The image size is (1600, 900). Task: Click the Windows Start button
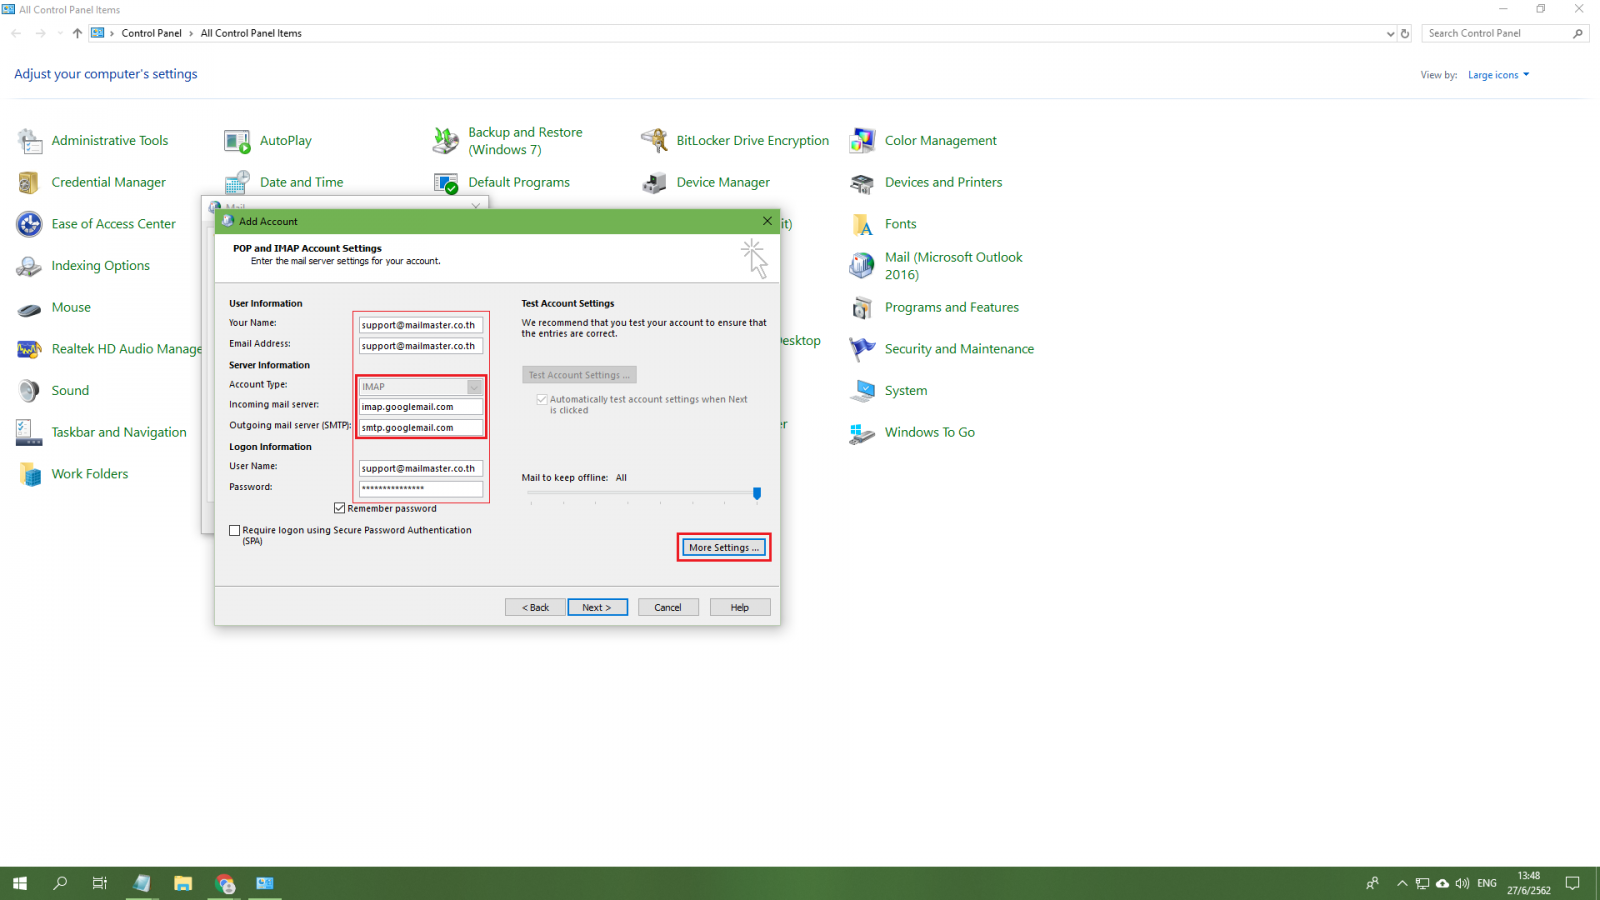(x=20, y=883)
